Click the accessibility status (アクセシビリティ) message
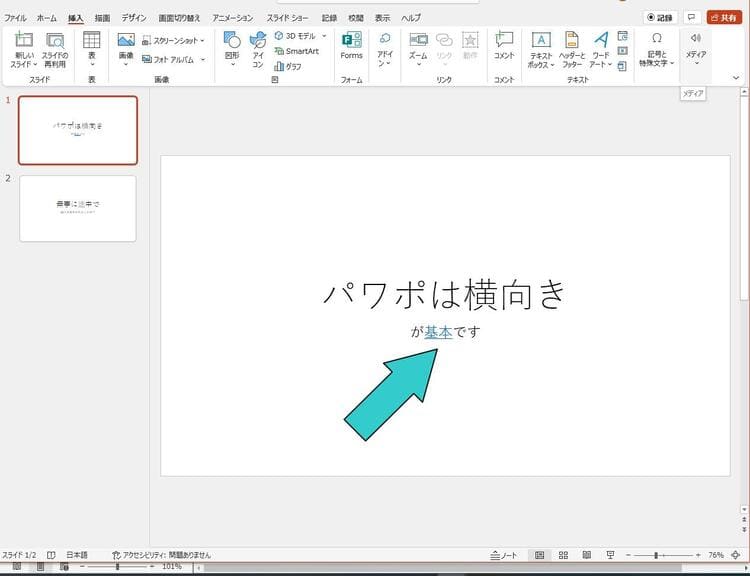750x576 pixels. pyautogui.click(x=161, y=555)
